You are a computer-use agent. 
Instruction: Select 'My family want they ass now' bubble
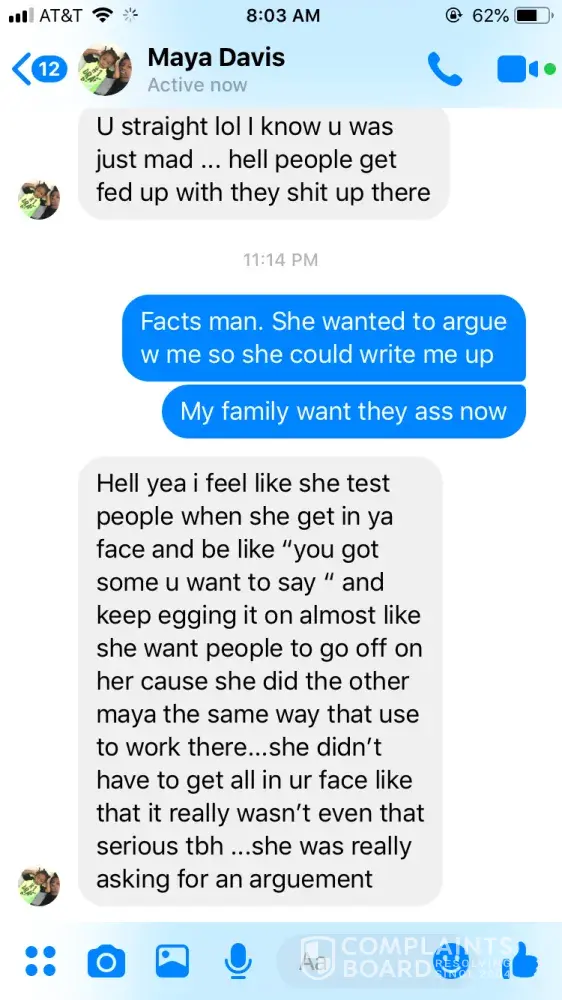344,411
